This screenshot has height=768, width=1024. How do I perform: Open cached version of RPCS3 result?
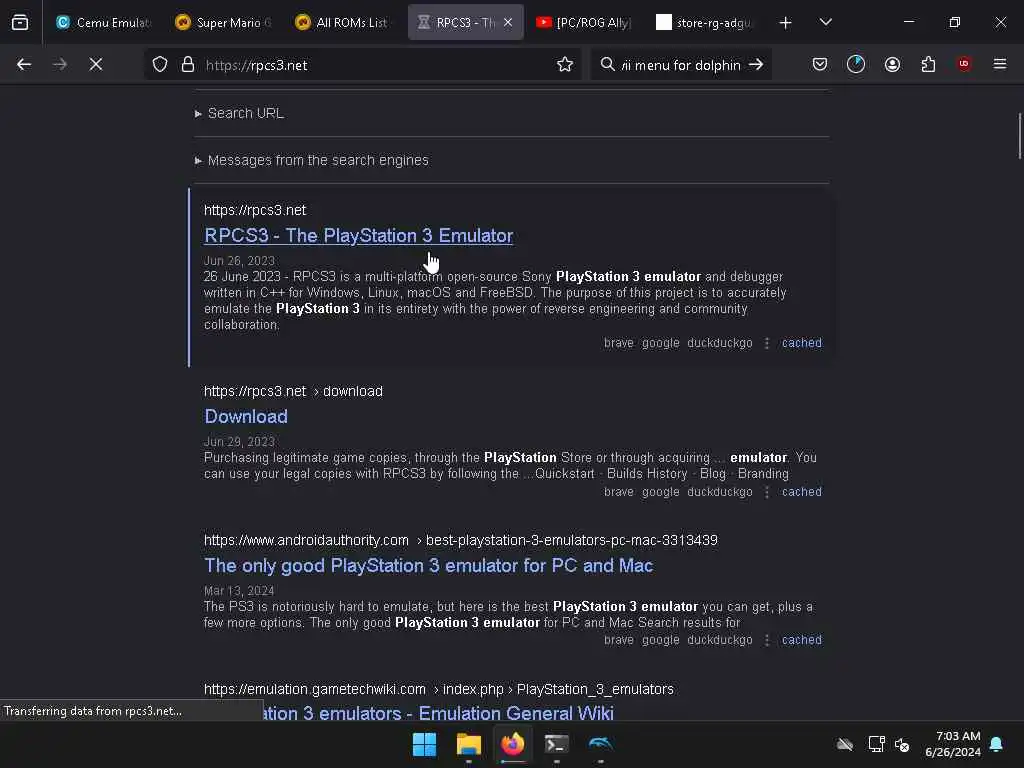tap(801, 343)
